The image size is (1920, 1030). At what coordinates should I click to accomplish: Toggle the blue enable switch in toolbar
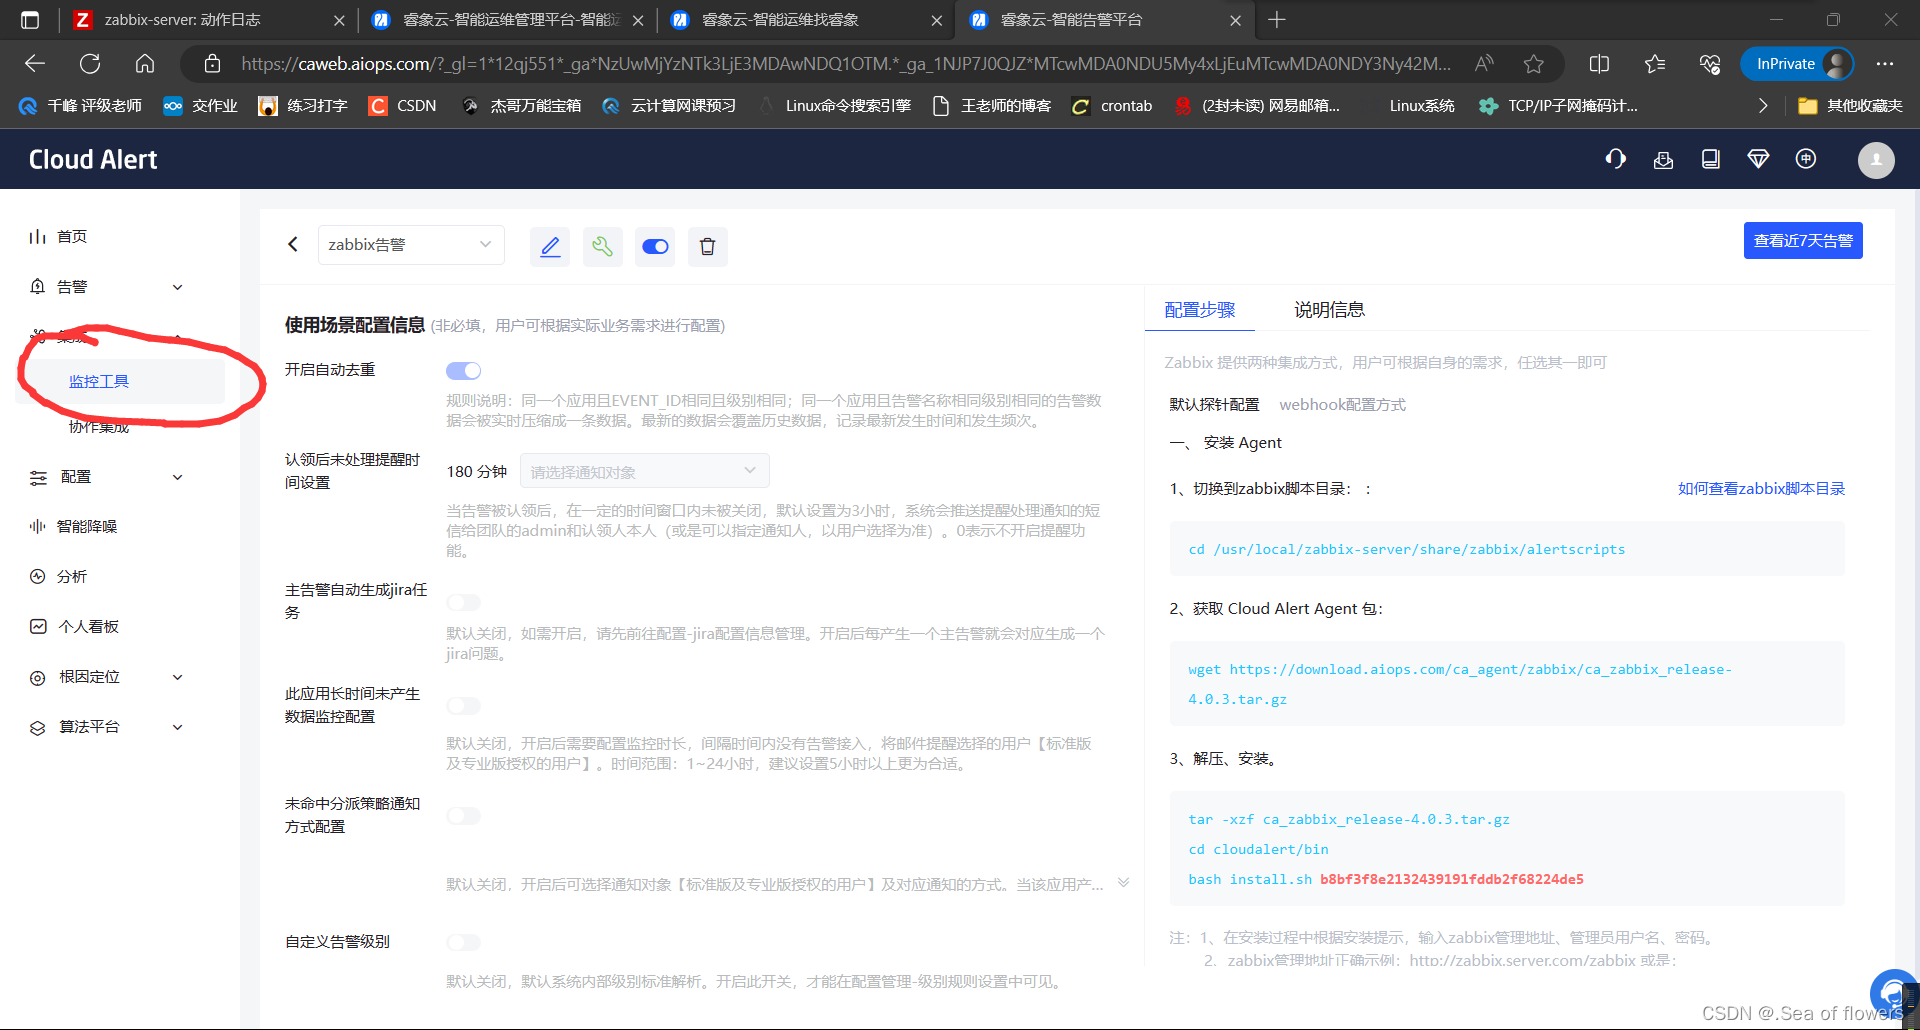(x=655, y=246)
